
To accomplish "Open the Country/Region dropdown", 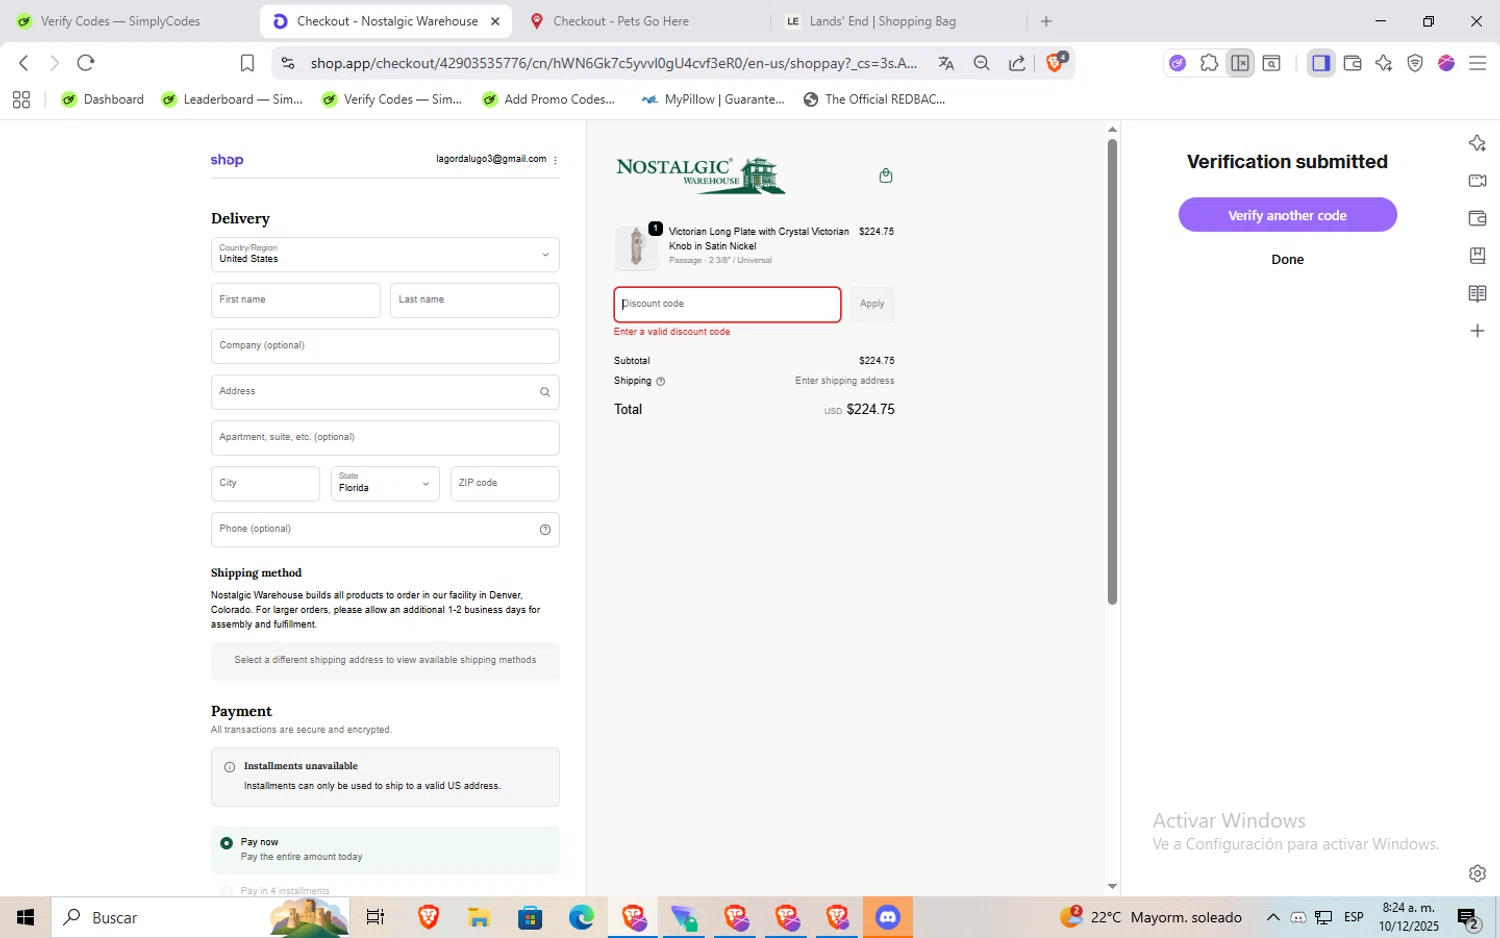I will click(x=385, y=254).
